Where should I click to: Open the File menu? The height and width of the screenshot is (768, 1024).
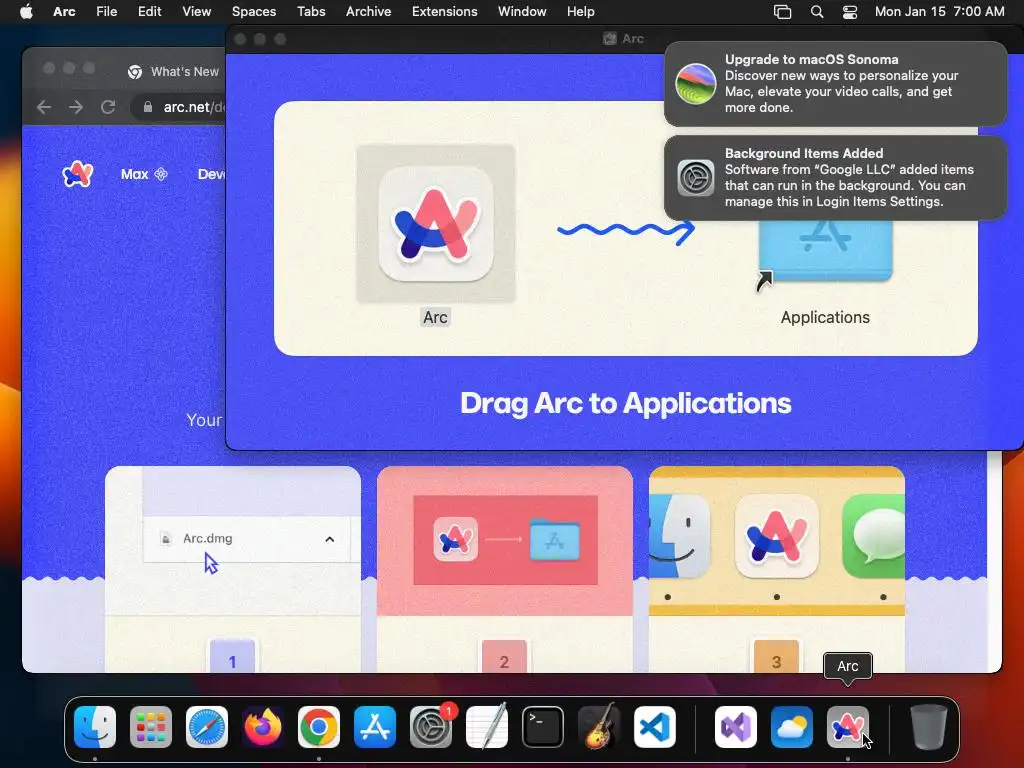(x=106, y=12)
